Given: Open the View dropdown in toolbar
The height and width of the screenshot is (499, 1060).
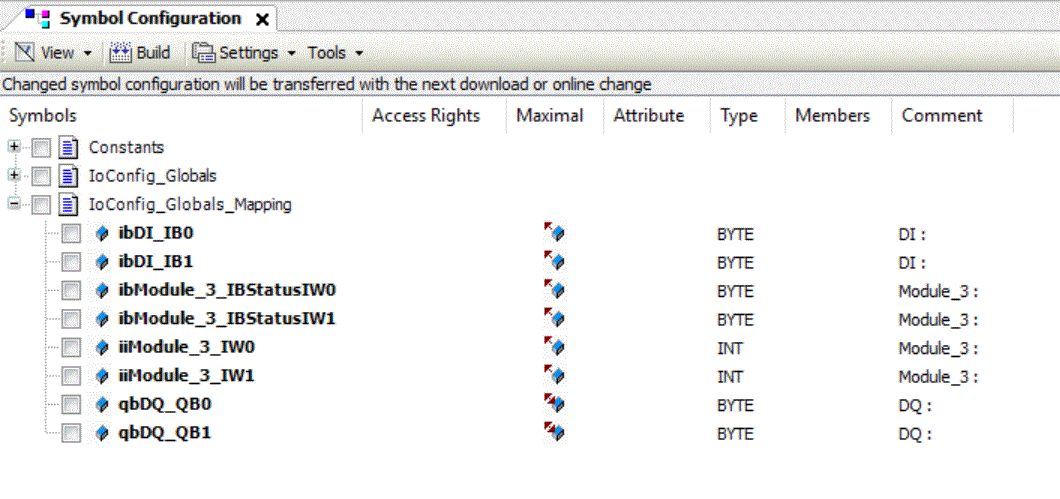Looking at the screenshot, I should (54, 53).
